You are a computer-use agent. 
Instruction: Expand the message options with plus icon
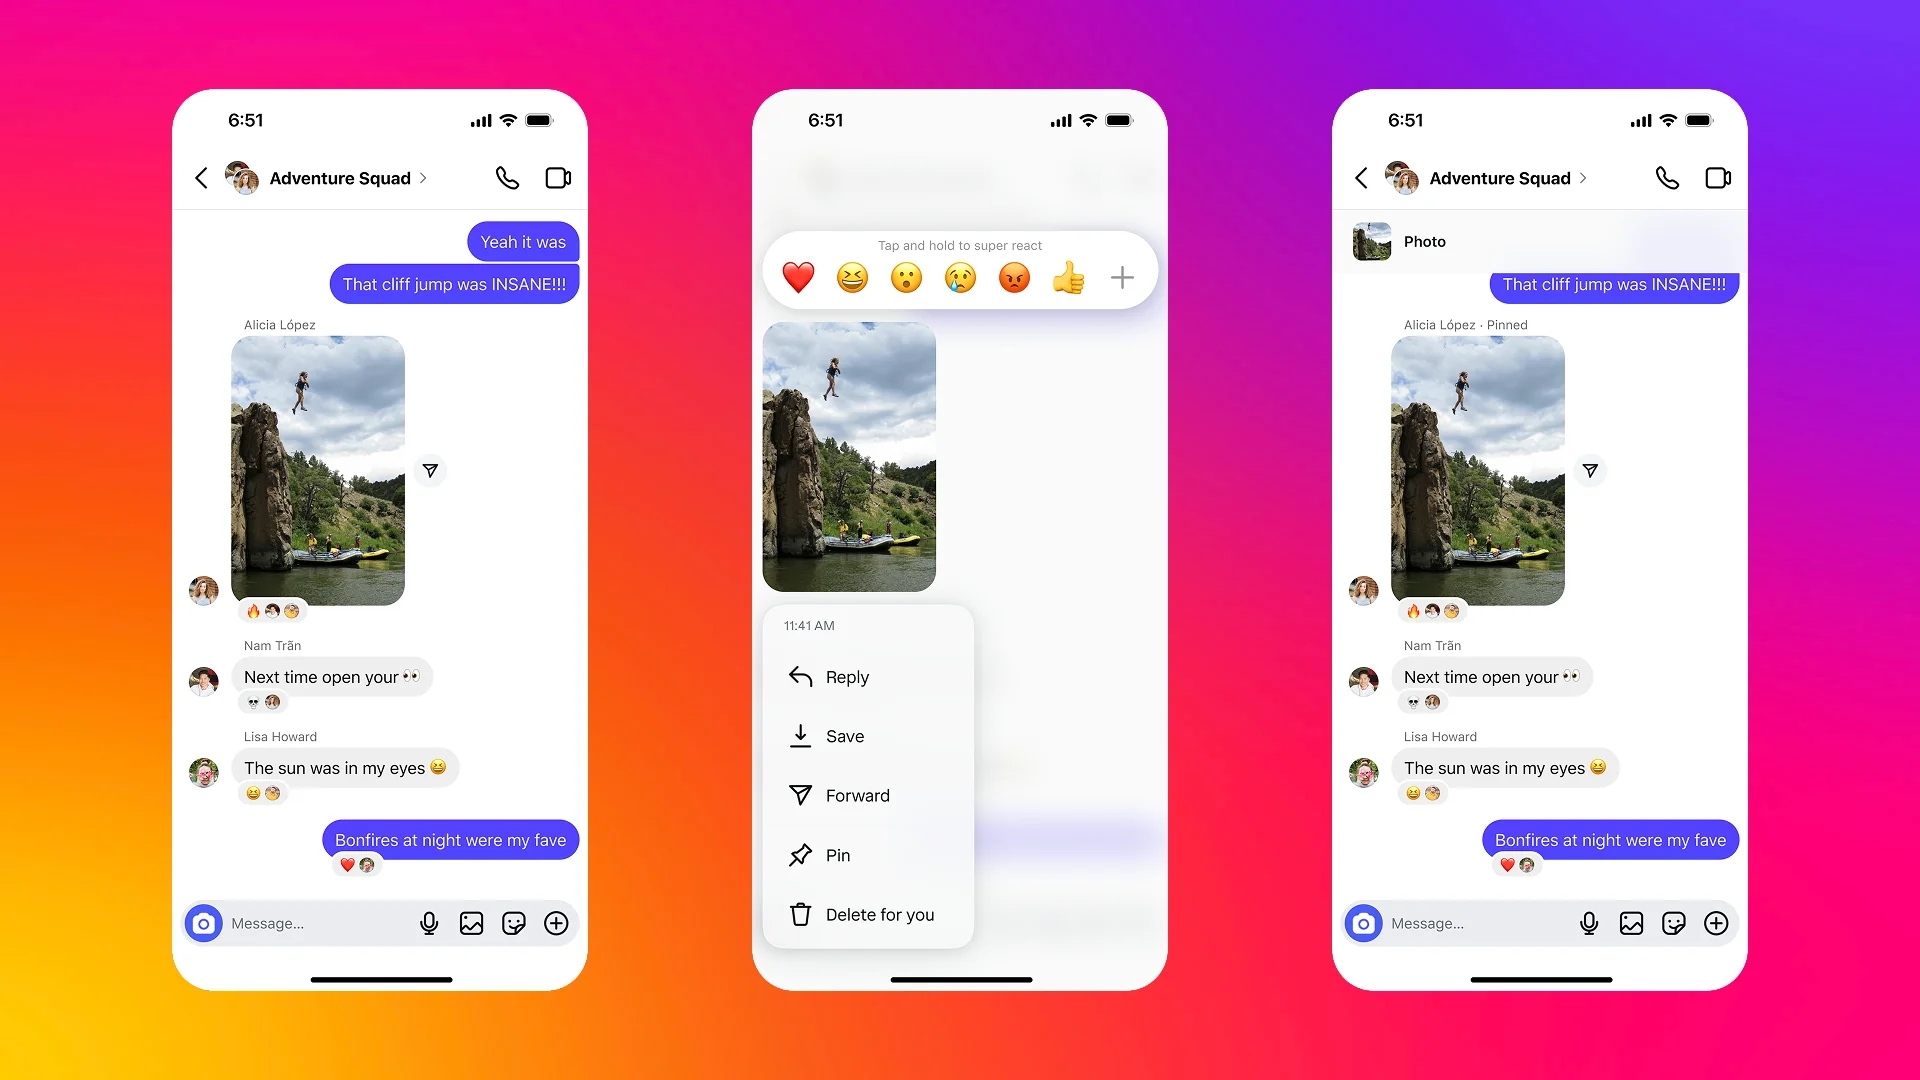pyautogui.click(x=1121, y=277)
